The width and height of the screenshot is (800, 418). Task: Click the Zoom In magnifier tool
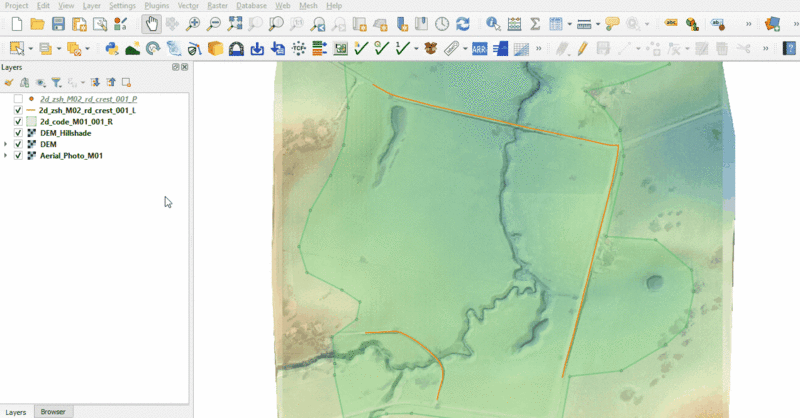(x=192, y=23)
